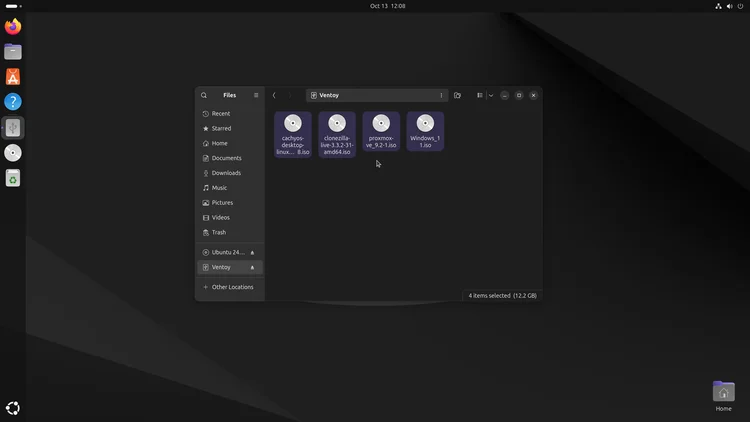Click the USB drive icon in dock
The width and height of the screenshot is (750, 422).
tap(13, 128)
